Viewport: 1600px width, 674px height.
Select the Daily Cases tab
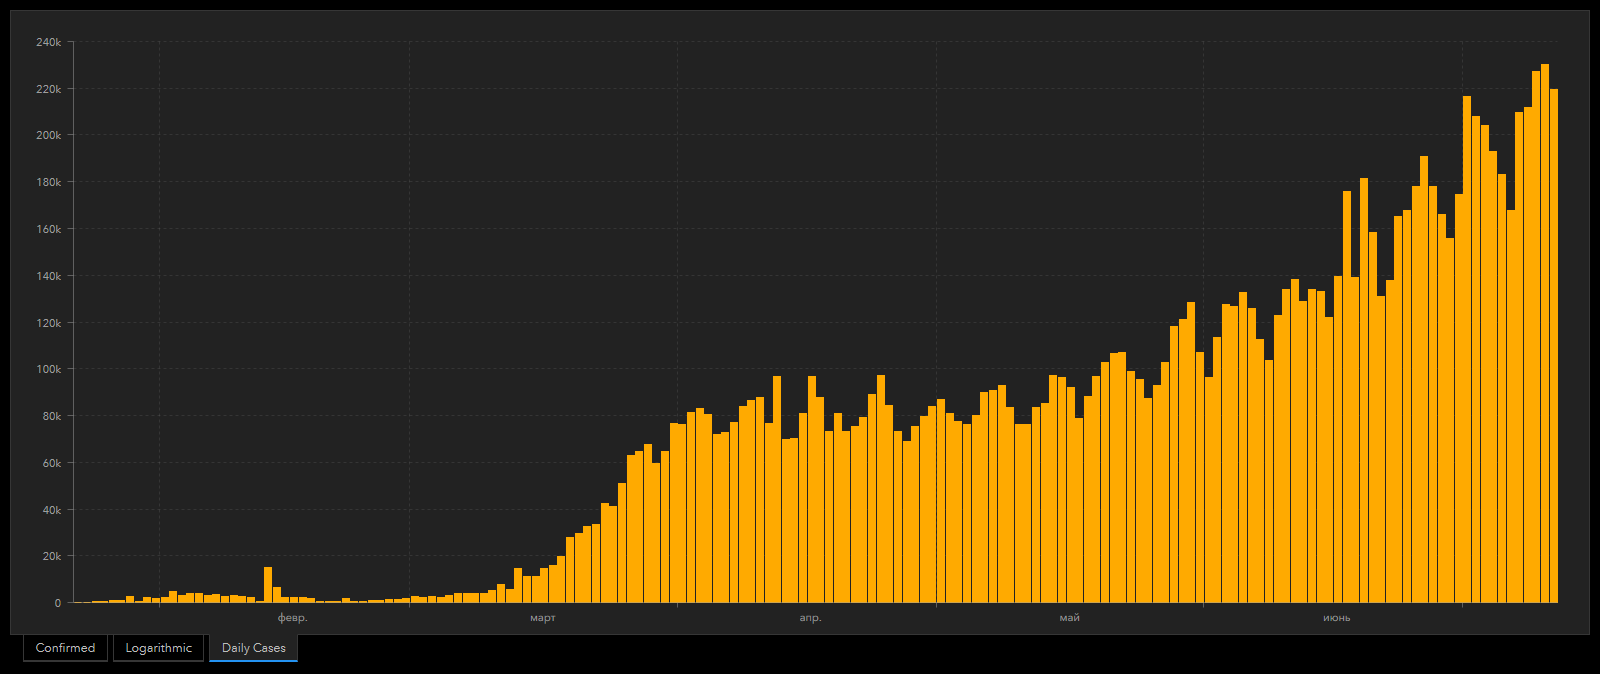click(253, 648)
